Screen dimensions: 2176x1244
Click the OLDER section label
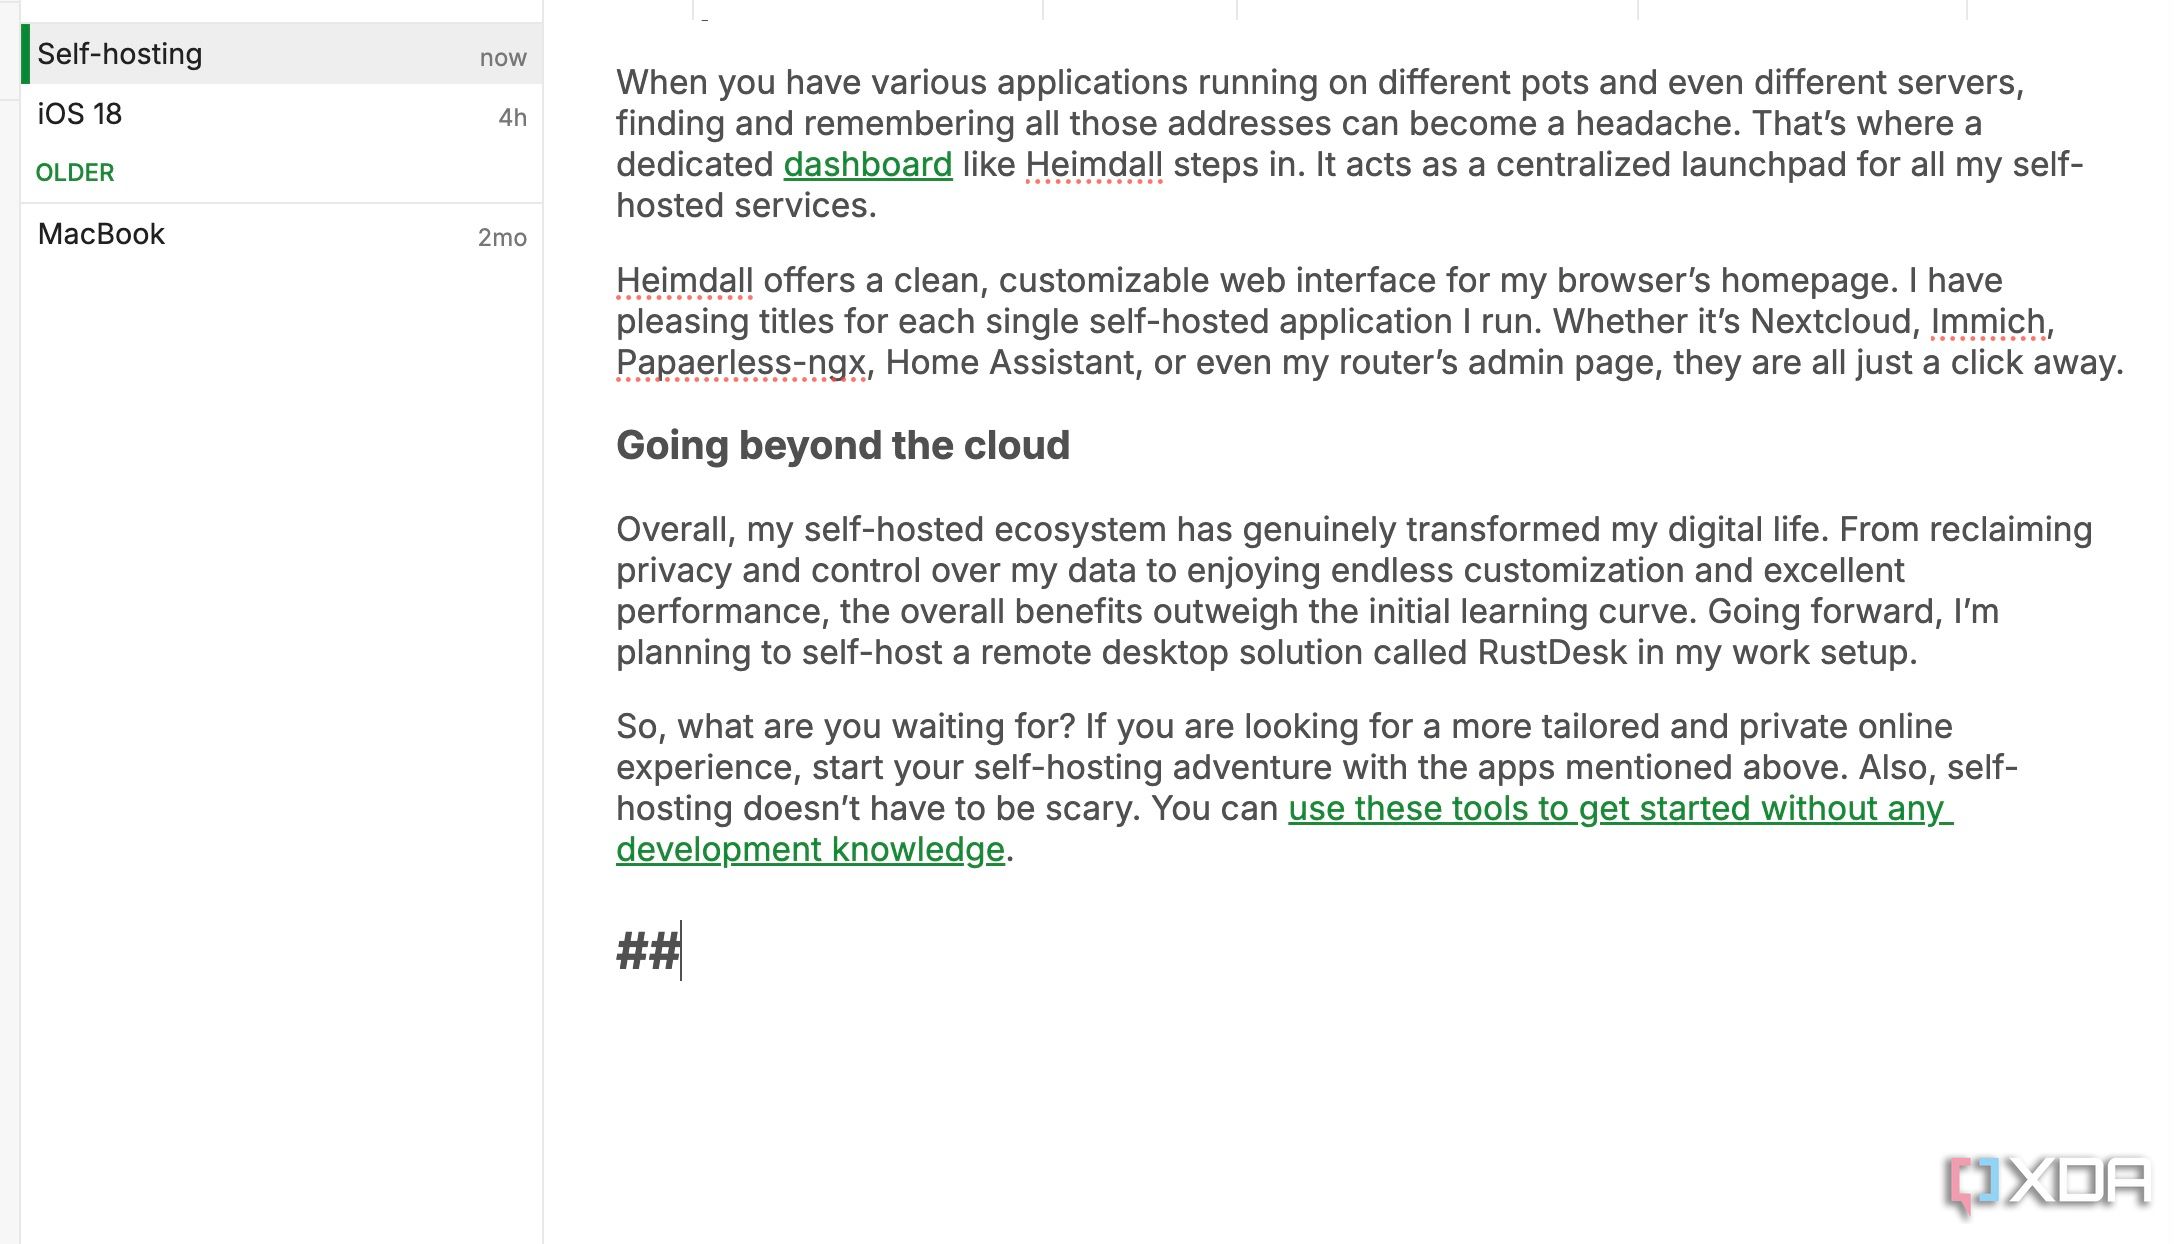point(75,172)
